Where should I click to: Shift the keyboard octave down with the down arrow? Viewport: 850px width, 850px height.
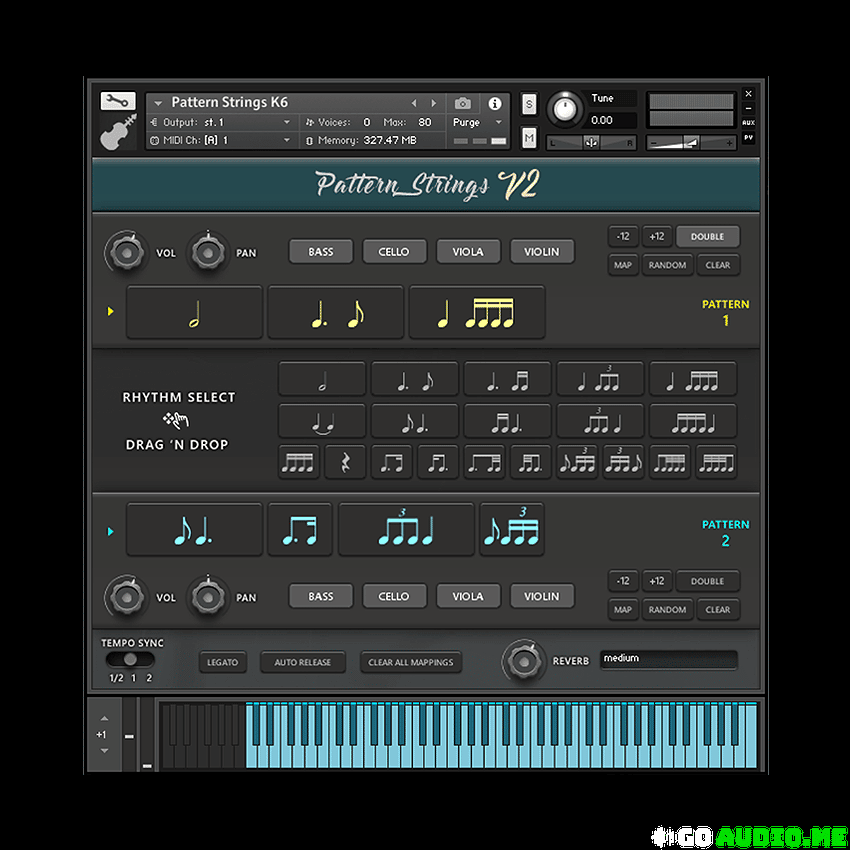pyautogui.click(x=105, y=751)
